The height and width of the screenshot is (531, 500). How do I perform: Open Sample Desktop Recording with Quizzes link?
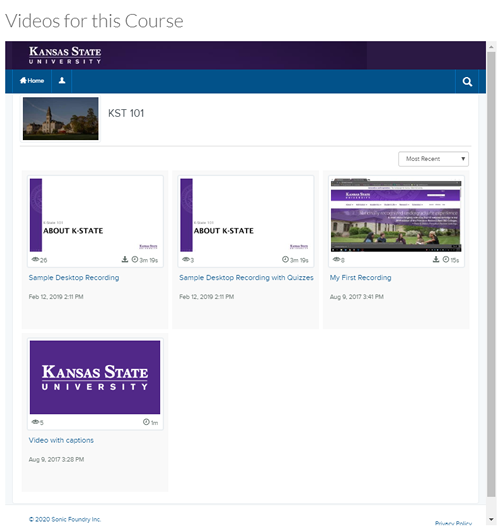tap(246, 278)
